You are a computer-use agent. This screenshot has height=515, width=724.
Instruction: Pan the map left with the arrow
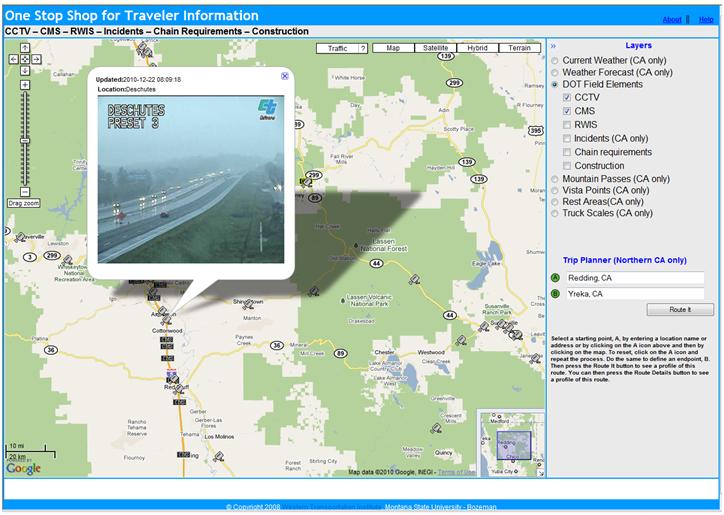(13, 59)
